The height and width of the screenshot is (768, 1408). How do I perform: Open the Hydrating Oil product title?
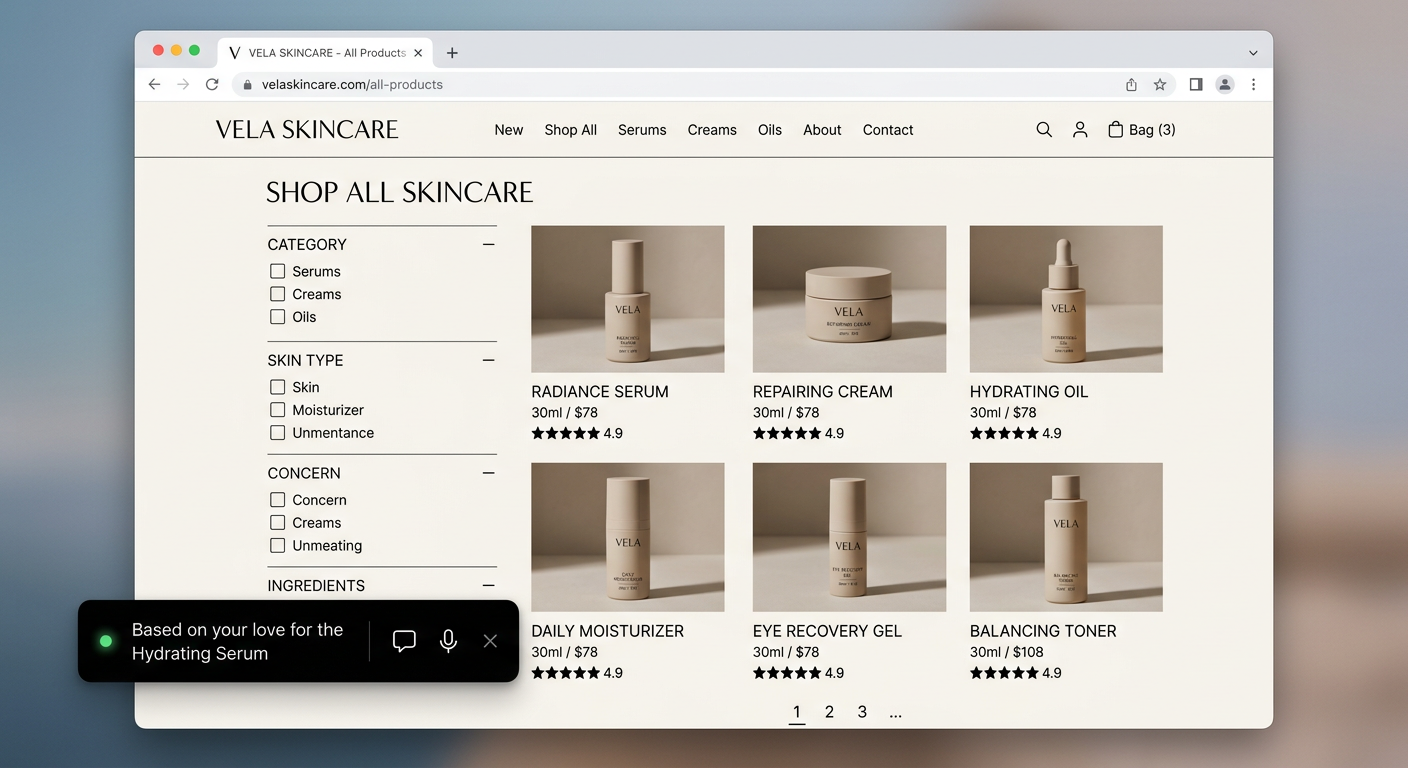point(1029,392)
